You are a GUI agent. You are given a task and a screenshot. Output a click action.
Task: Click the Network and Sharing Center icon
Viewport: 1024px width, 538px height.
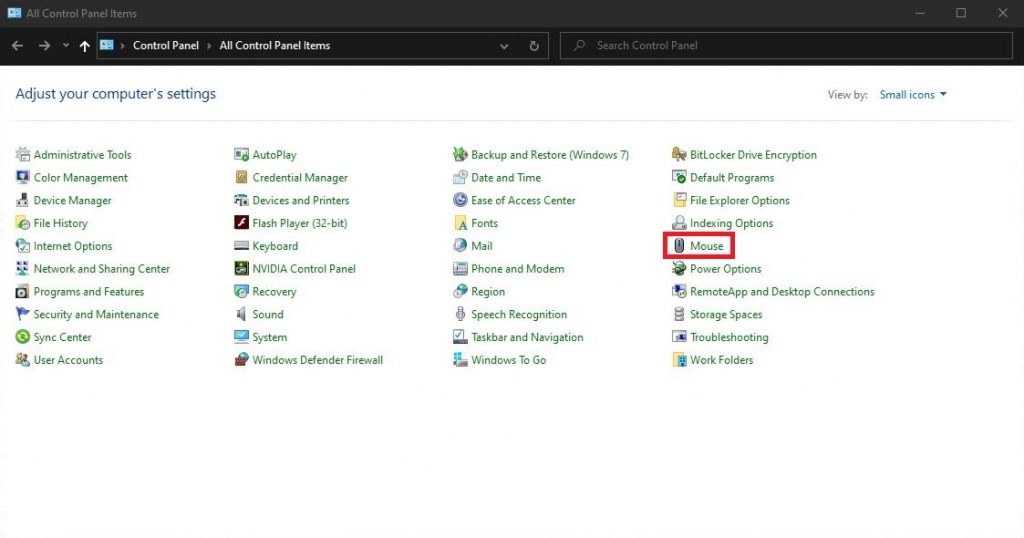[x=23, y=269]
